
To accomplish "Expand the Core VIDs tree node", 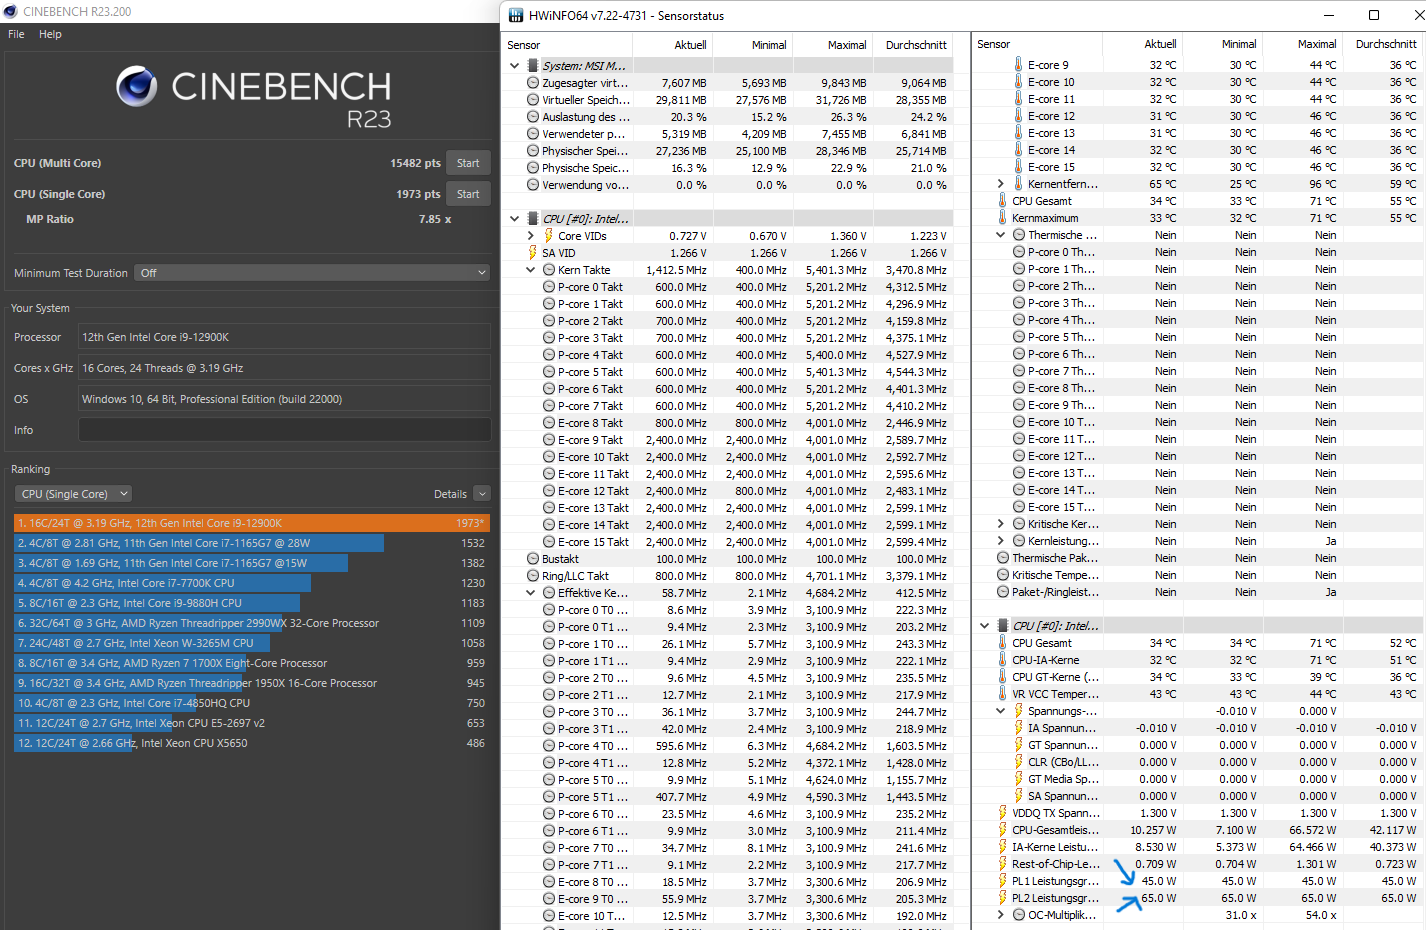I will [x=531, y=236].
